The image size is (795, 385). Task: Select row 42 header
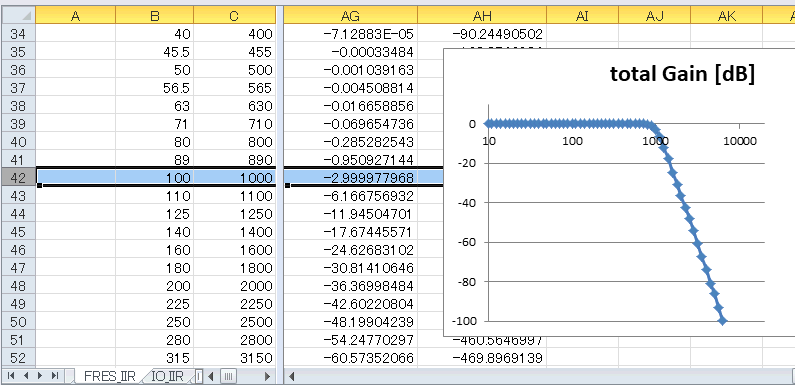click(19, 178)
